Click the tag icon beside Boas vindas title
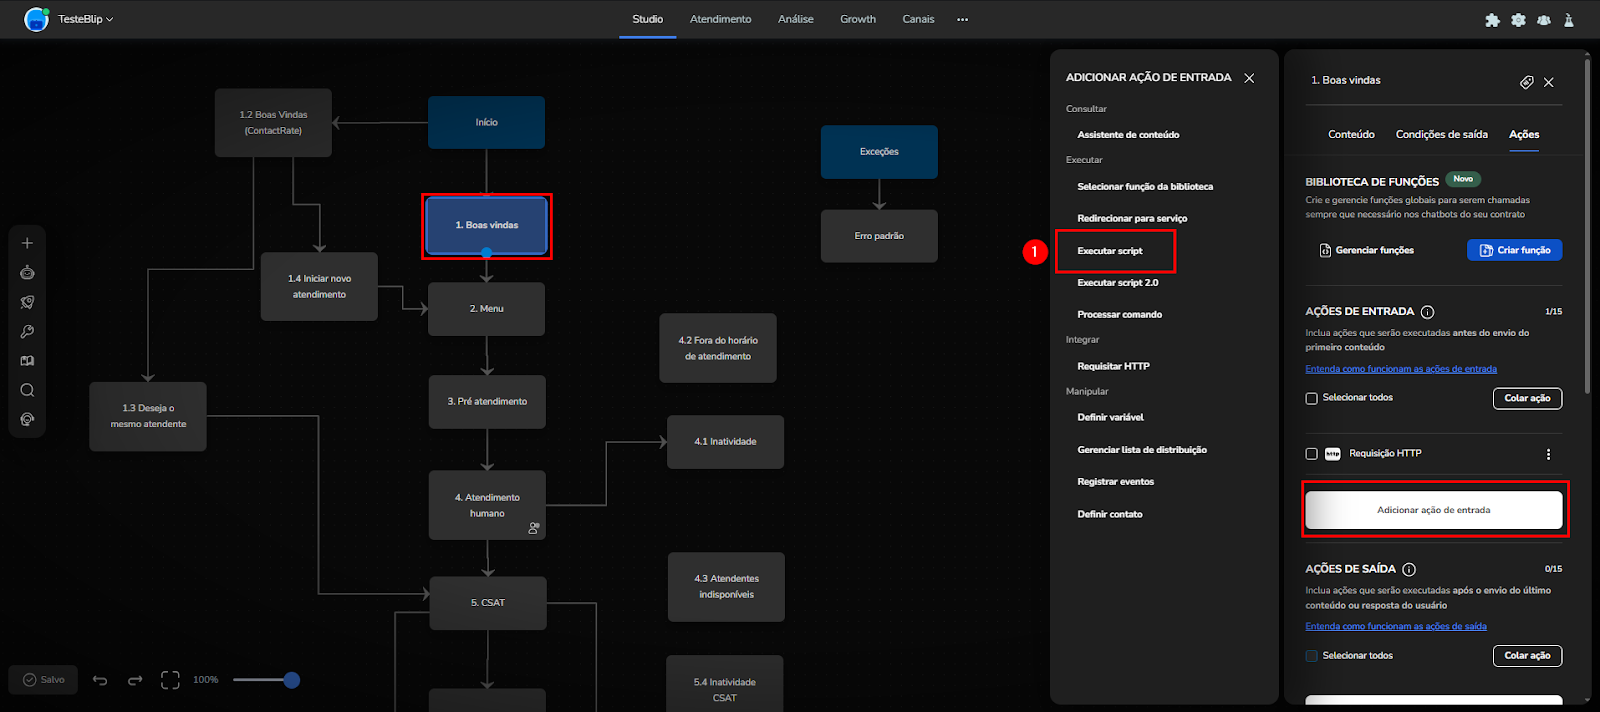The image size is (1600, 712). pyautogui.click(x=1526, y=82)
